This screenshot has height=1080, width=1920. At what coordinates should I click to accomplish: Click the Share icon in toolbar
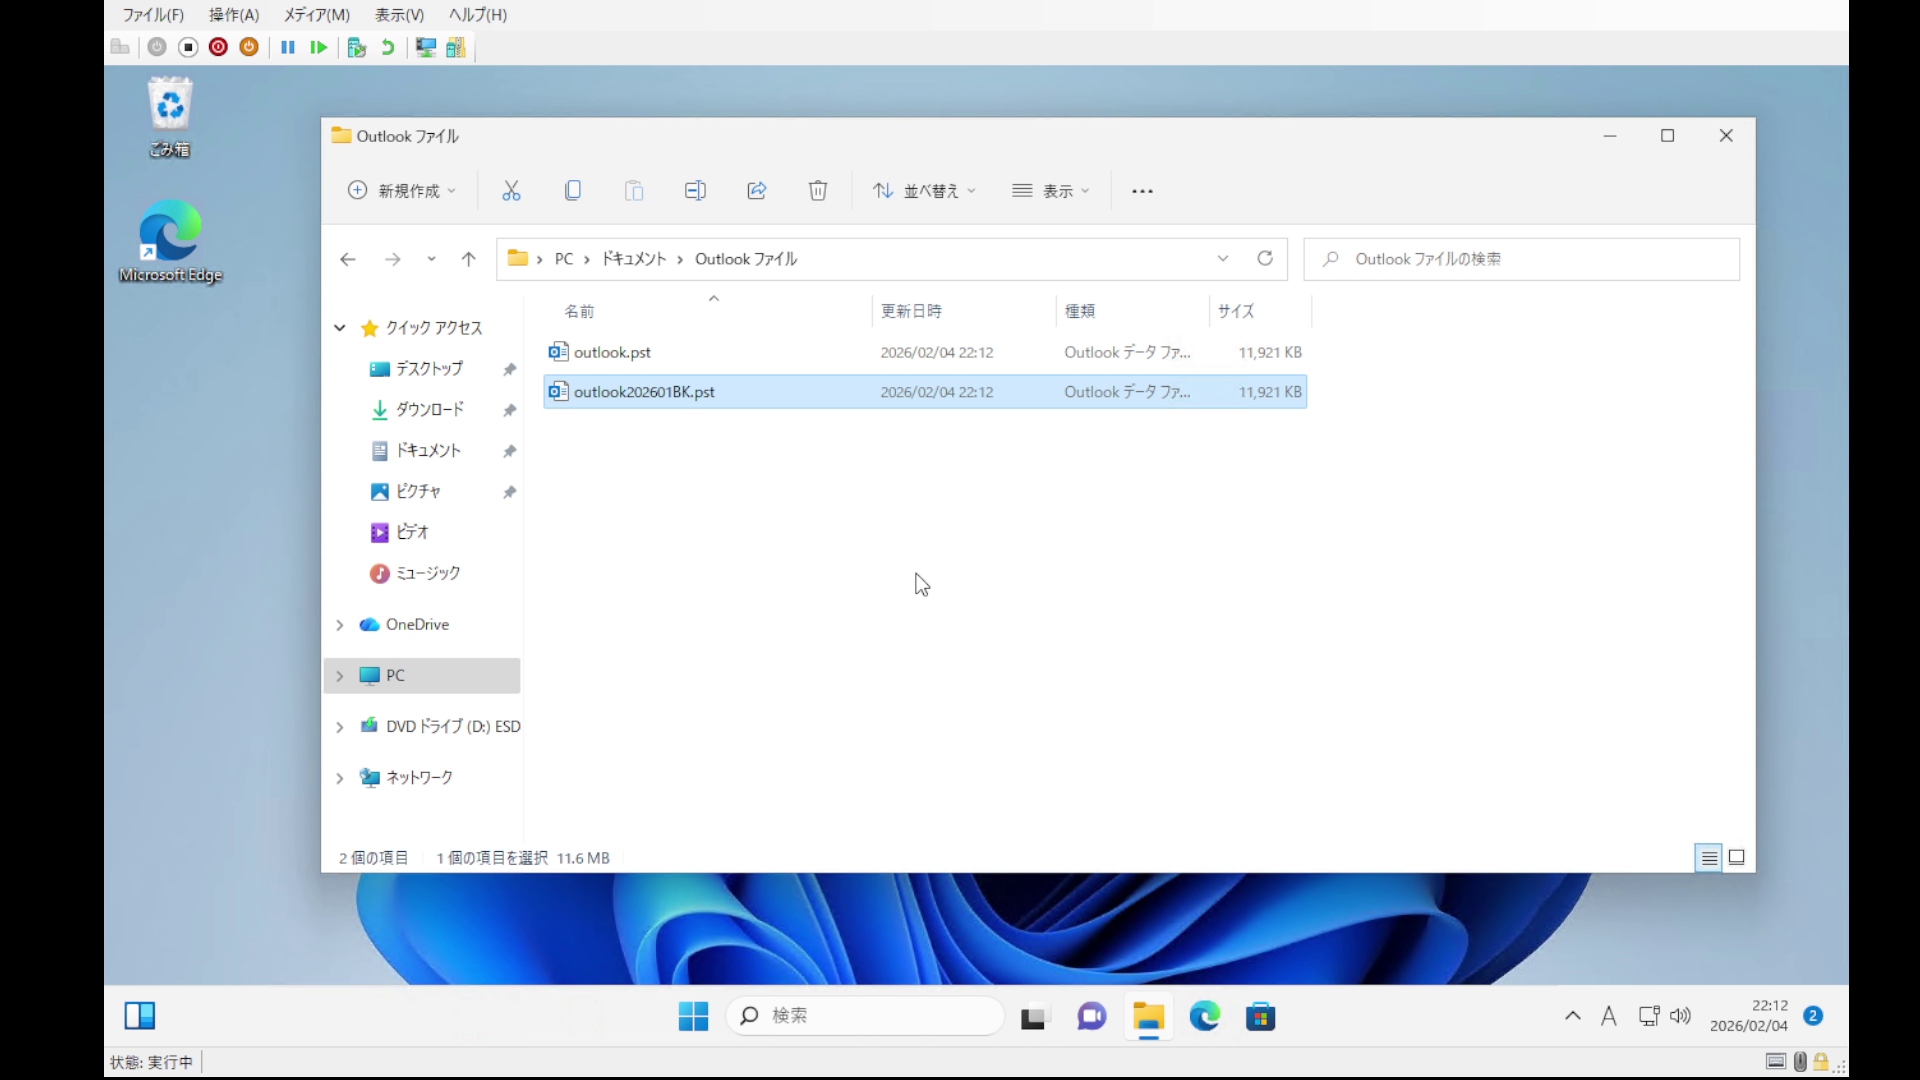click(x=757, y=190)
